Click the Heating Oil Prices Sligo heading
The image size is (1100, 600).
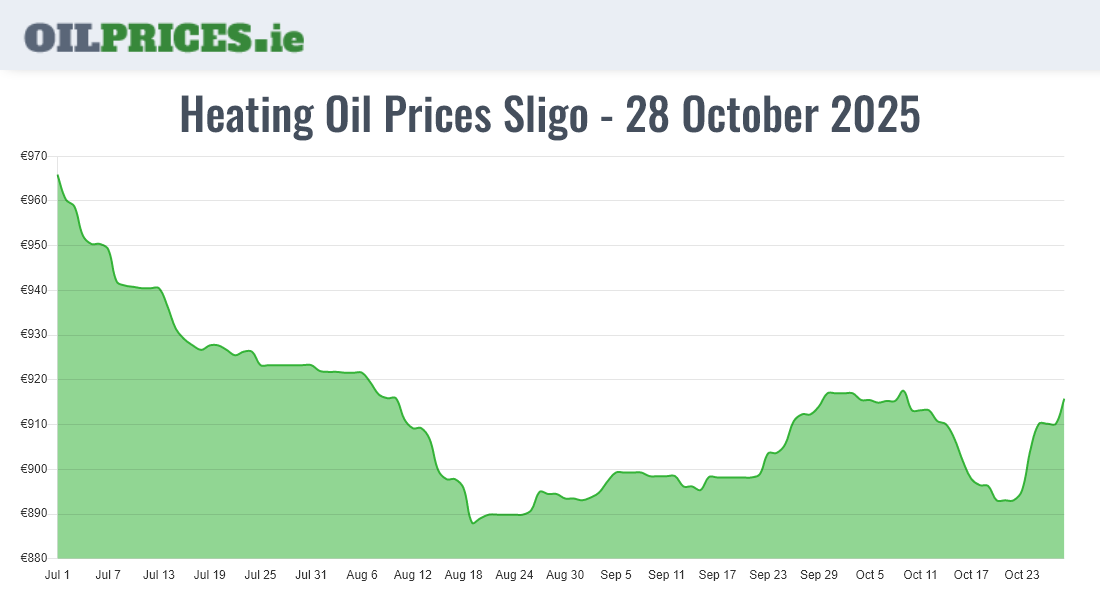pos(549,115)
